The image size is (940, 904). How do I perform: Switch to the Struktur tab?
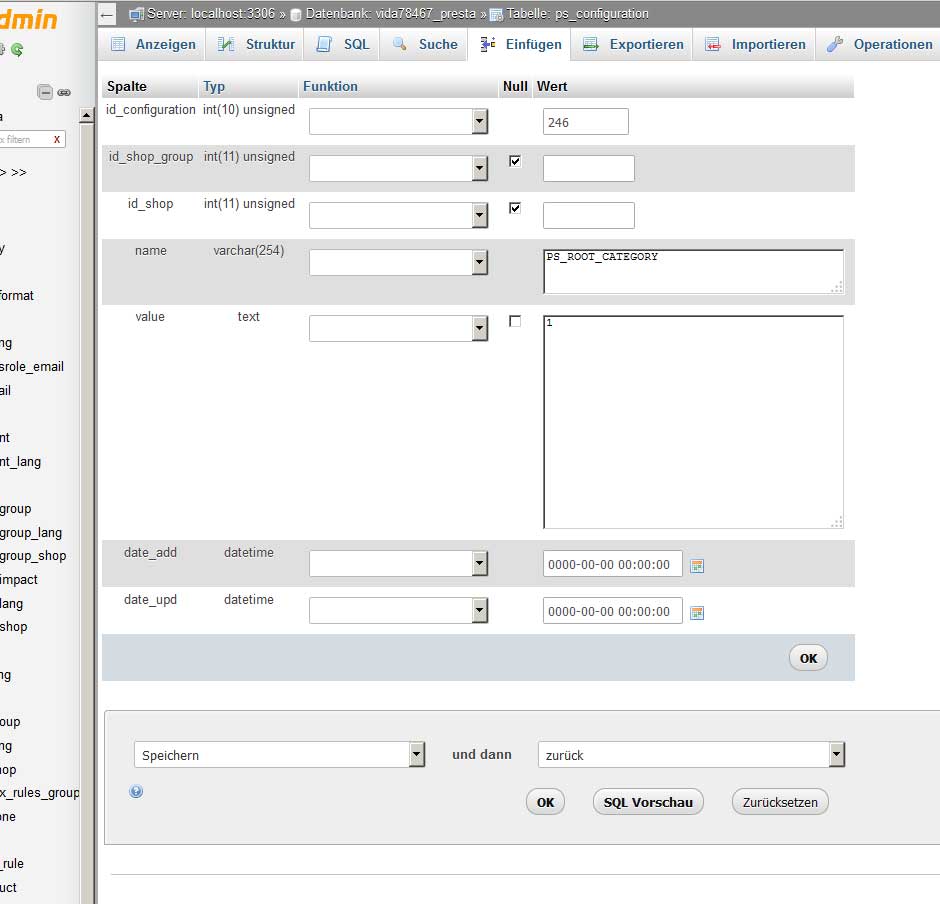256,44
